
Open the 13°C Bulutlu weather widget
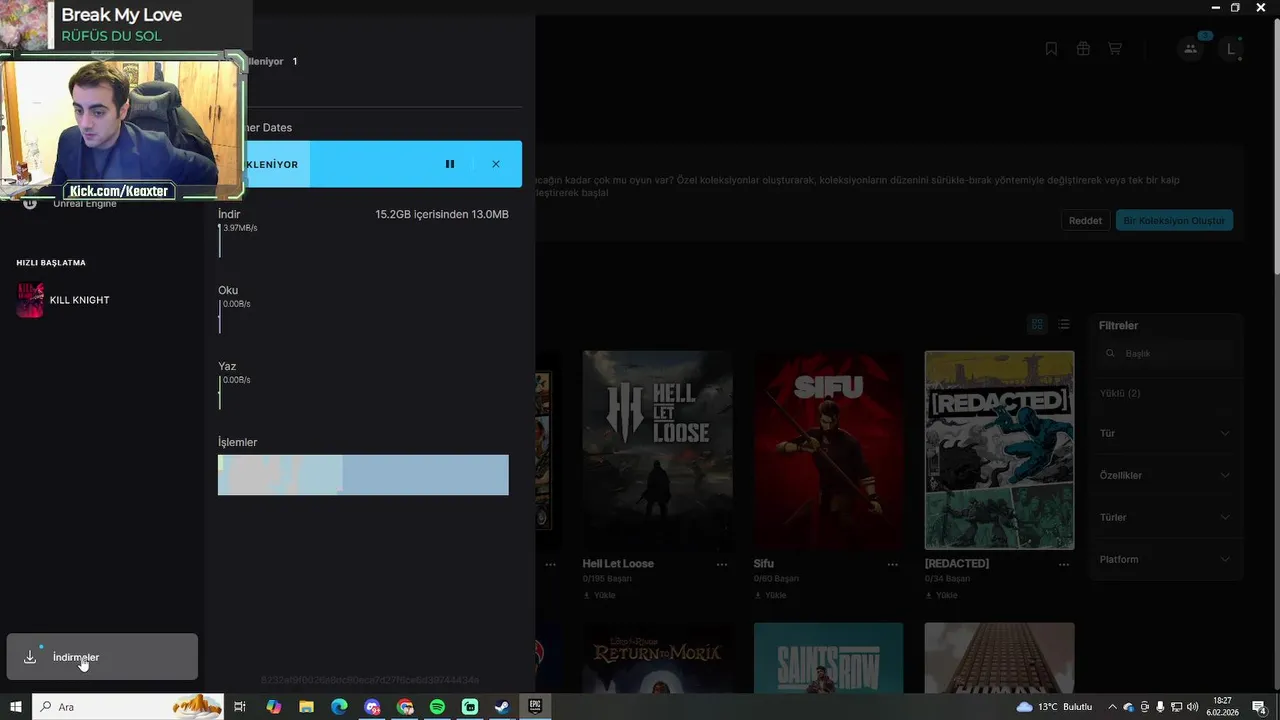pyautogui.click(x=1054, y=707)
